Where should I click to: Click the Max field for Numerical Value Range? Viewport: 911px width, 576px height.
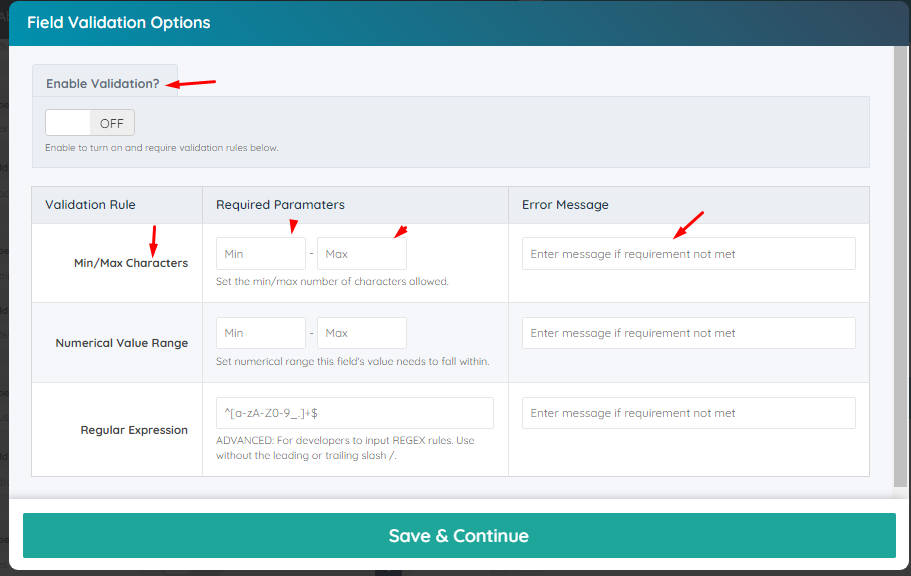click(x=362, y=333)
